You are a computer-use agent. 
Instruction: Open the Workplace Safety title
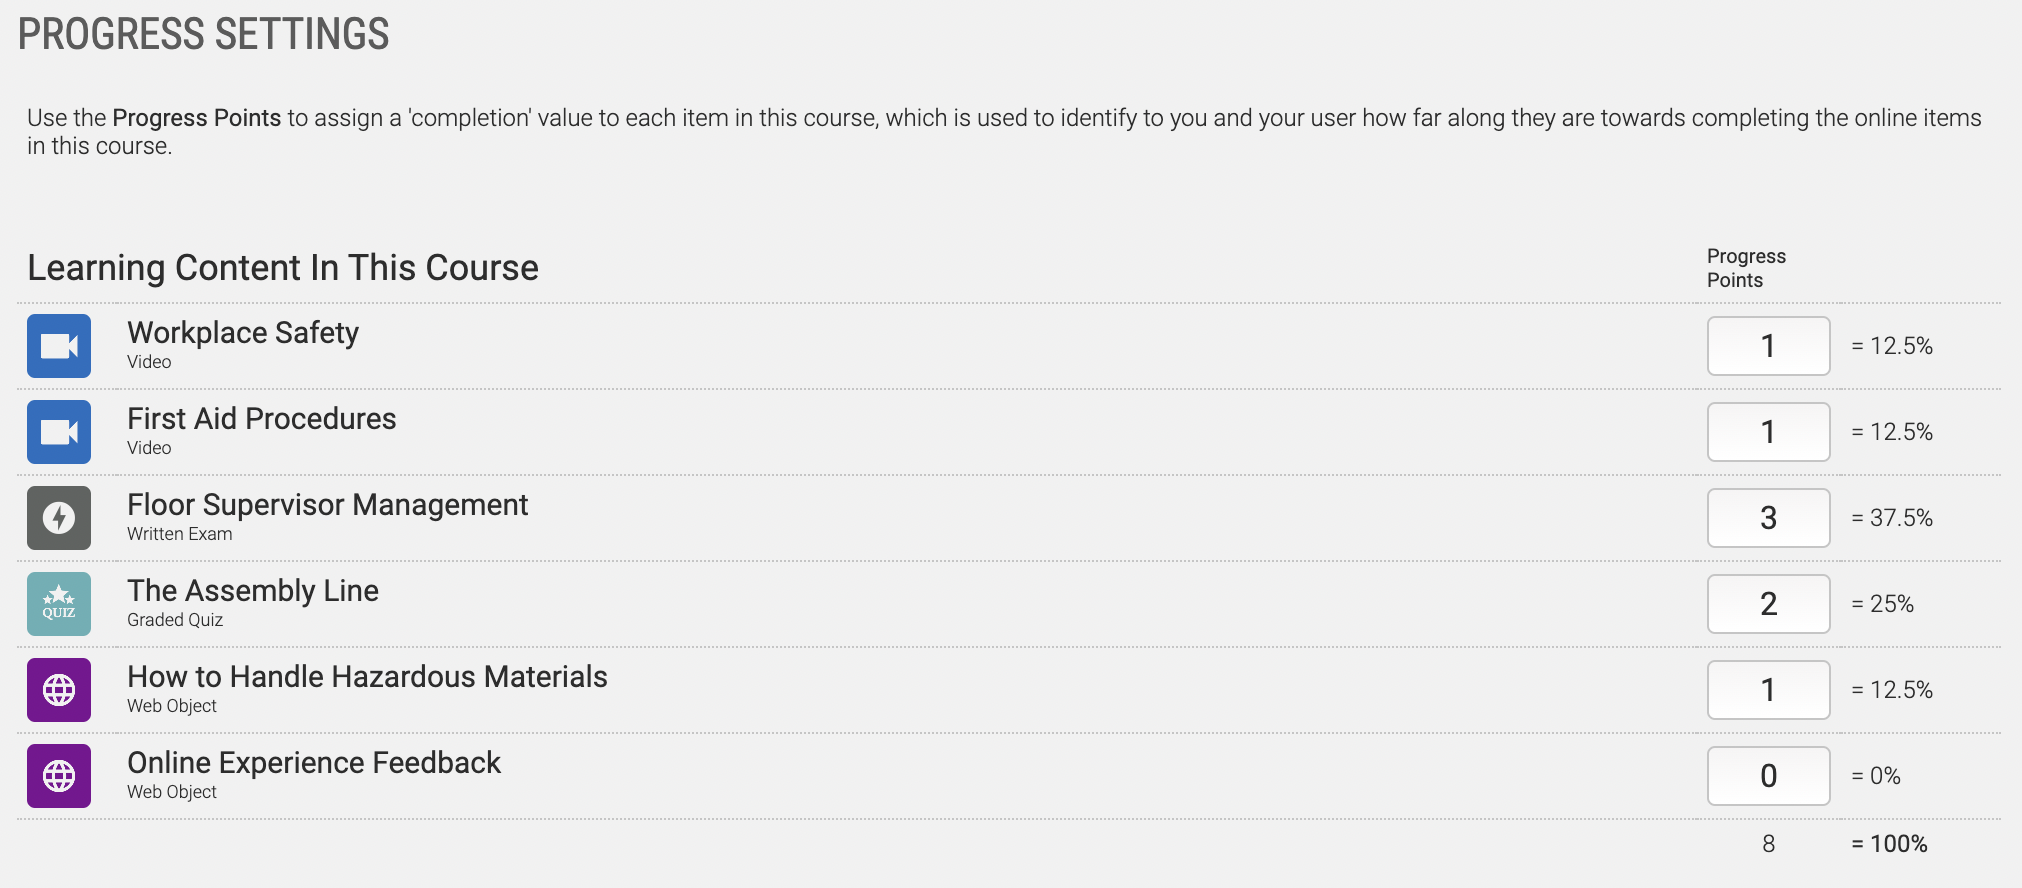[243, 332]
